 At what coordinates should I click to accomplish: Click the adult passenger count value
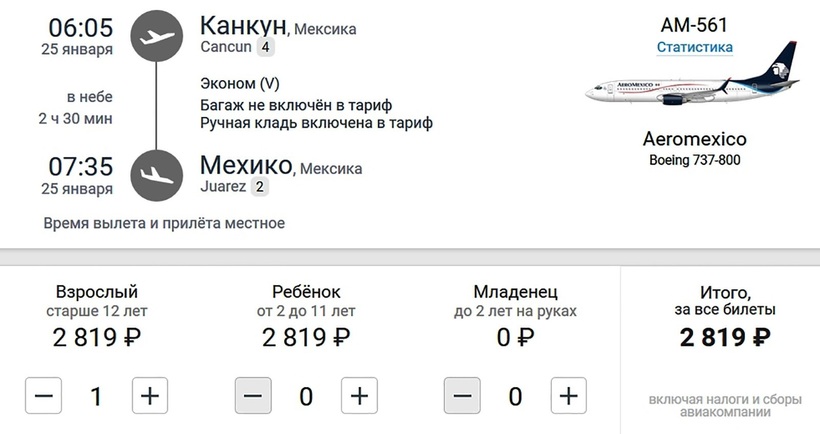[96, 396]
